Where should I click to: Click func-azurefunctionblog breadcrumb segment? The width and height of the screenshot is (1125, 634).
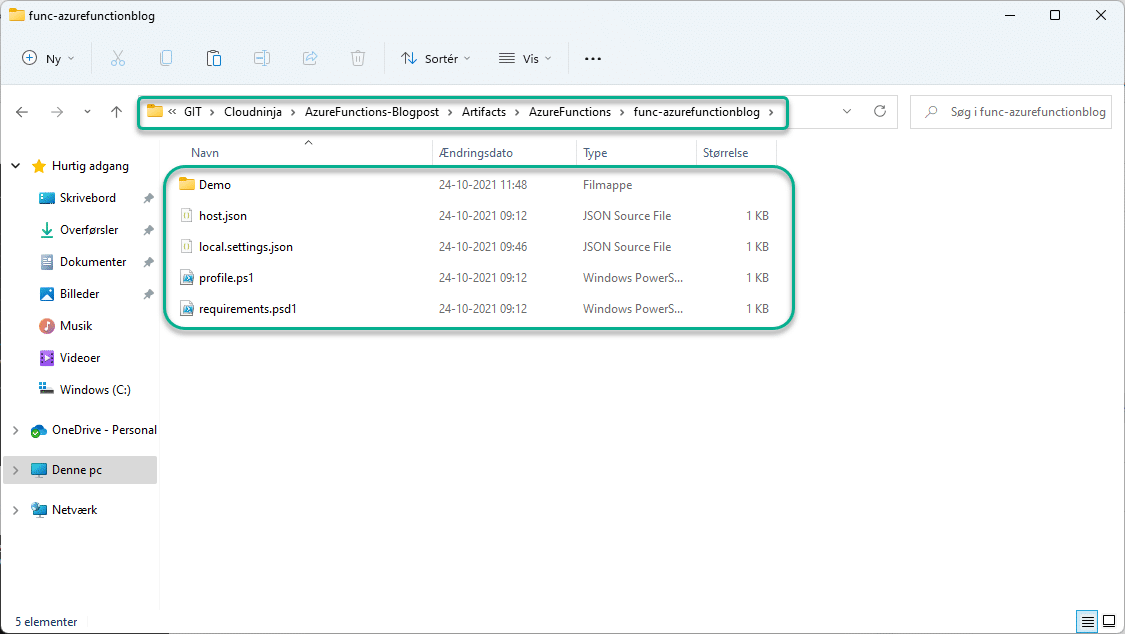696,112
